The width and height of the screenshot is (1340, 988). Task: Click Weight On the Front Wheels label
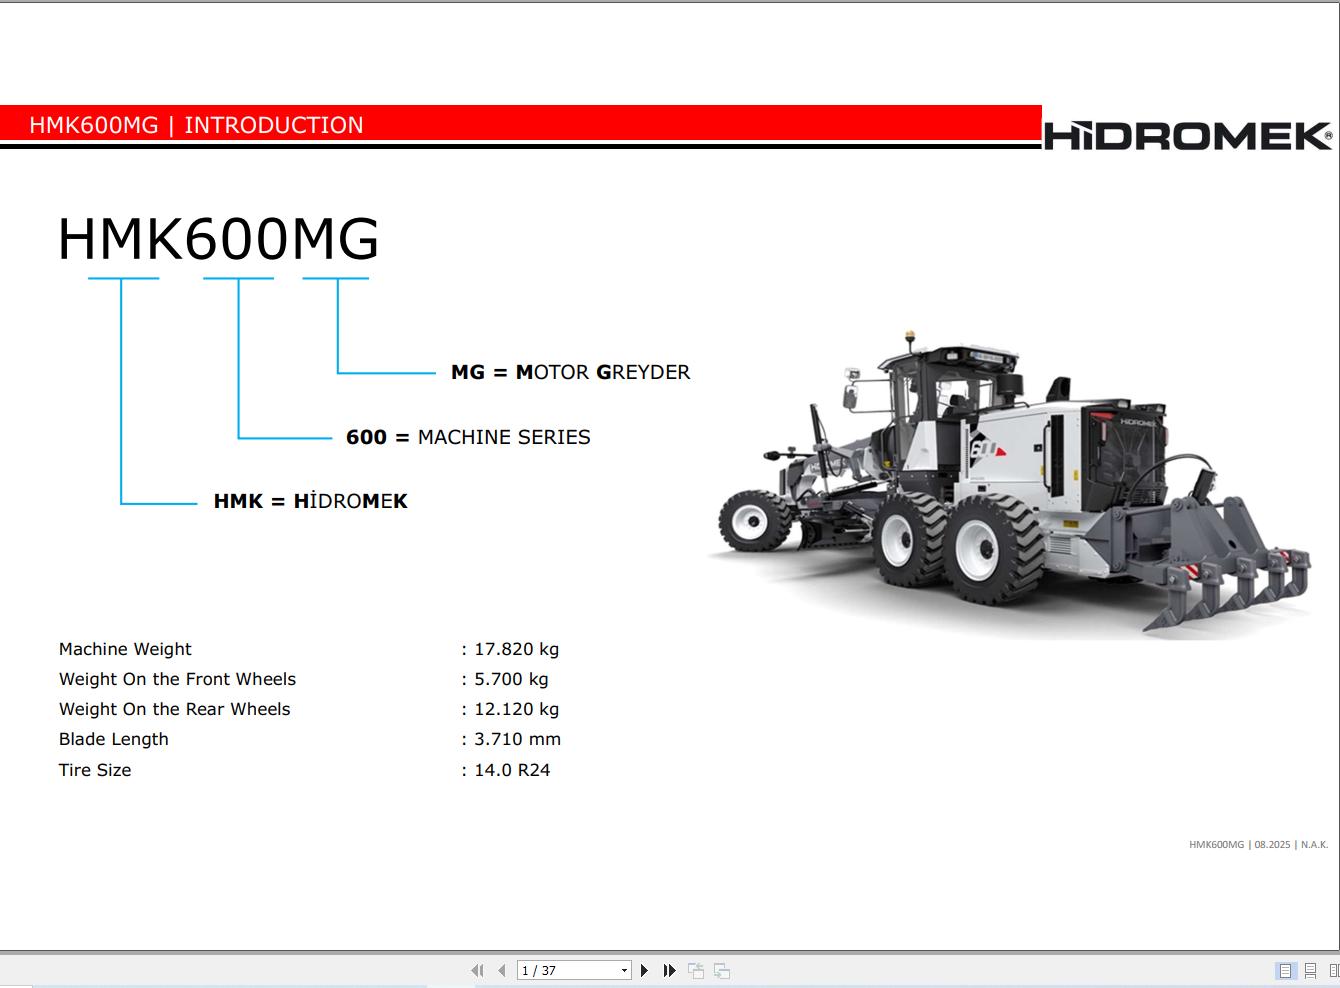point(177,679)
